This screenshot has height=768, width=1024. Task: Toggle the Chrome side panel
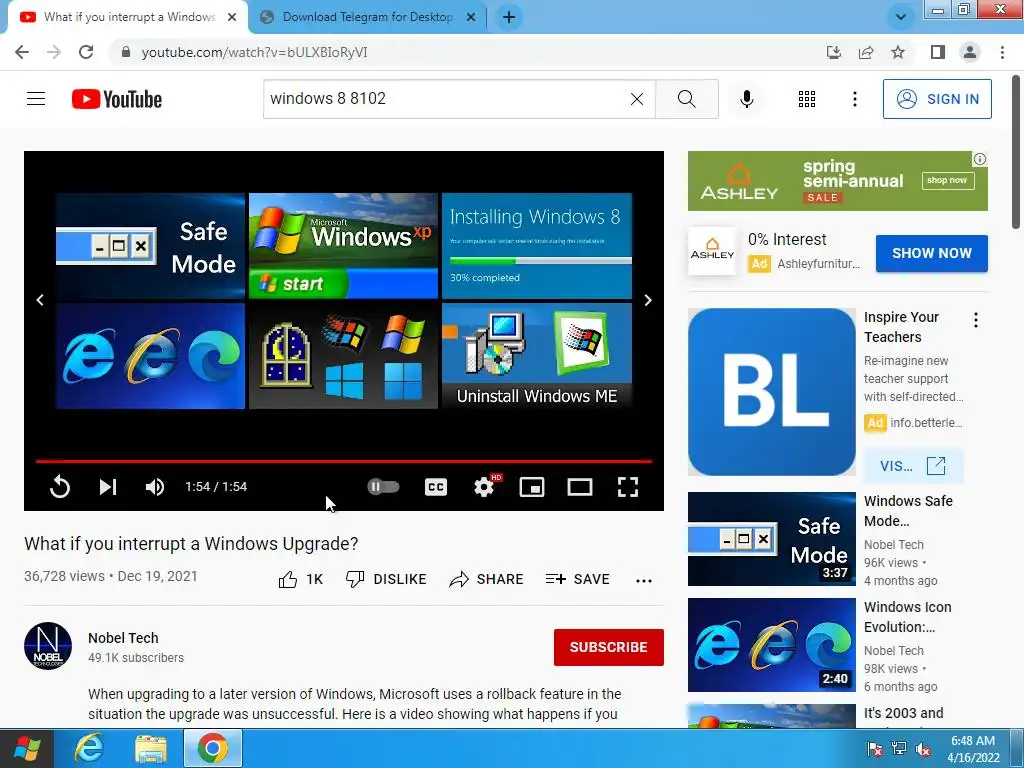(x=938, y=52)
